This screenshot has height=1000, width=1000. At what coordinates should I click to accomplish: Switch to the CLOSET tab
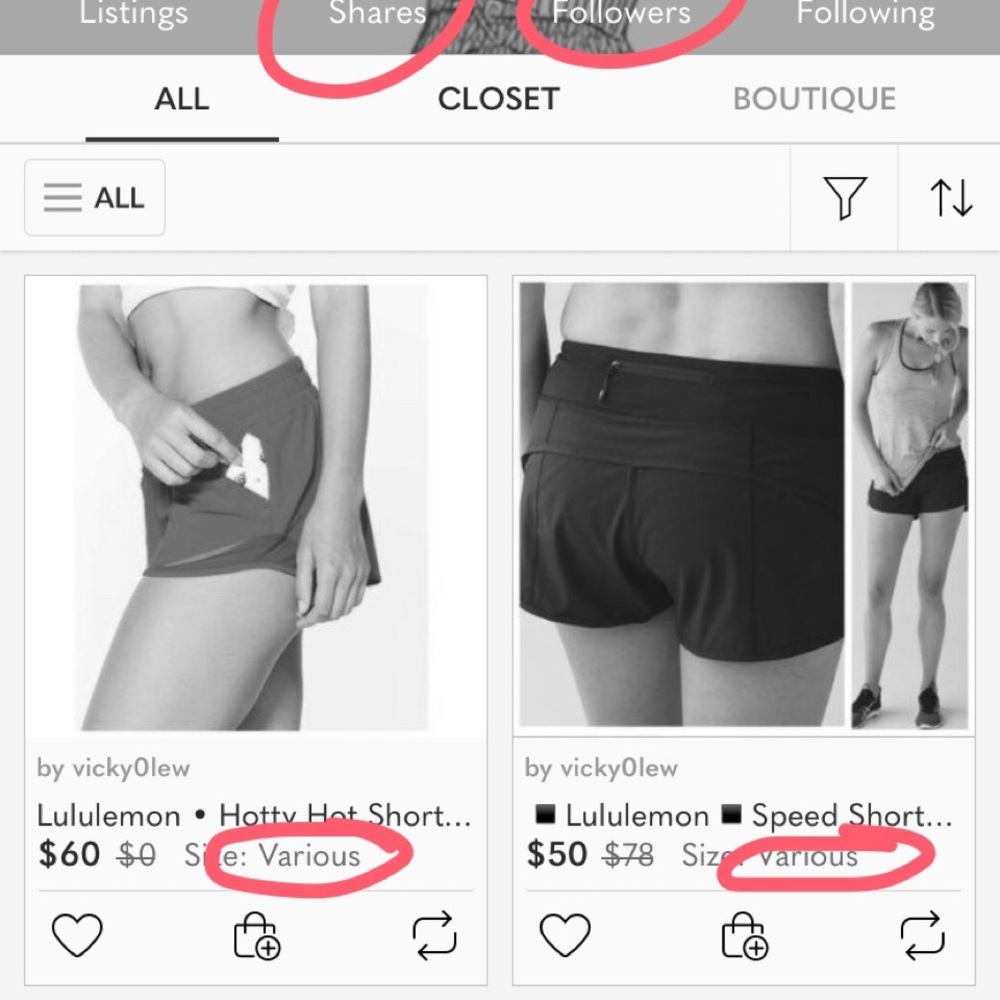tap(499, 99)
